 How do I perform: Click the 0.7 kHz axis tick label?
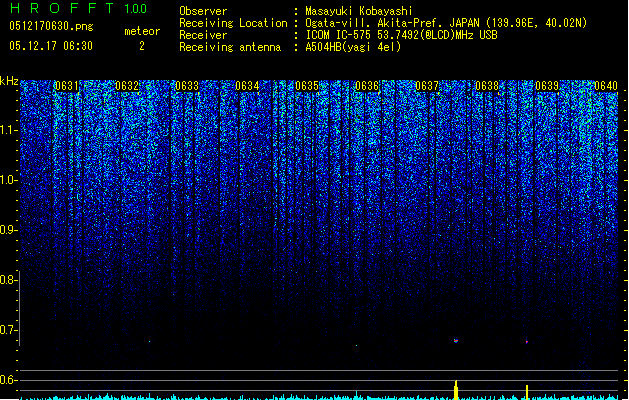coord(8,330)
